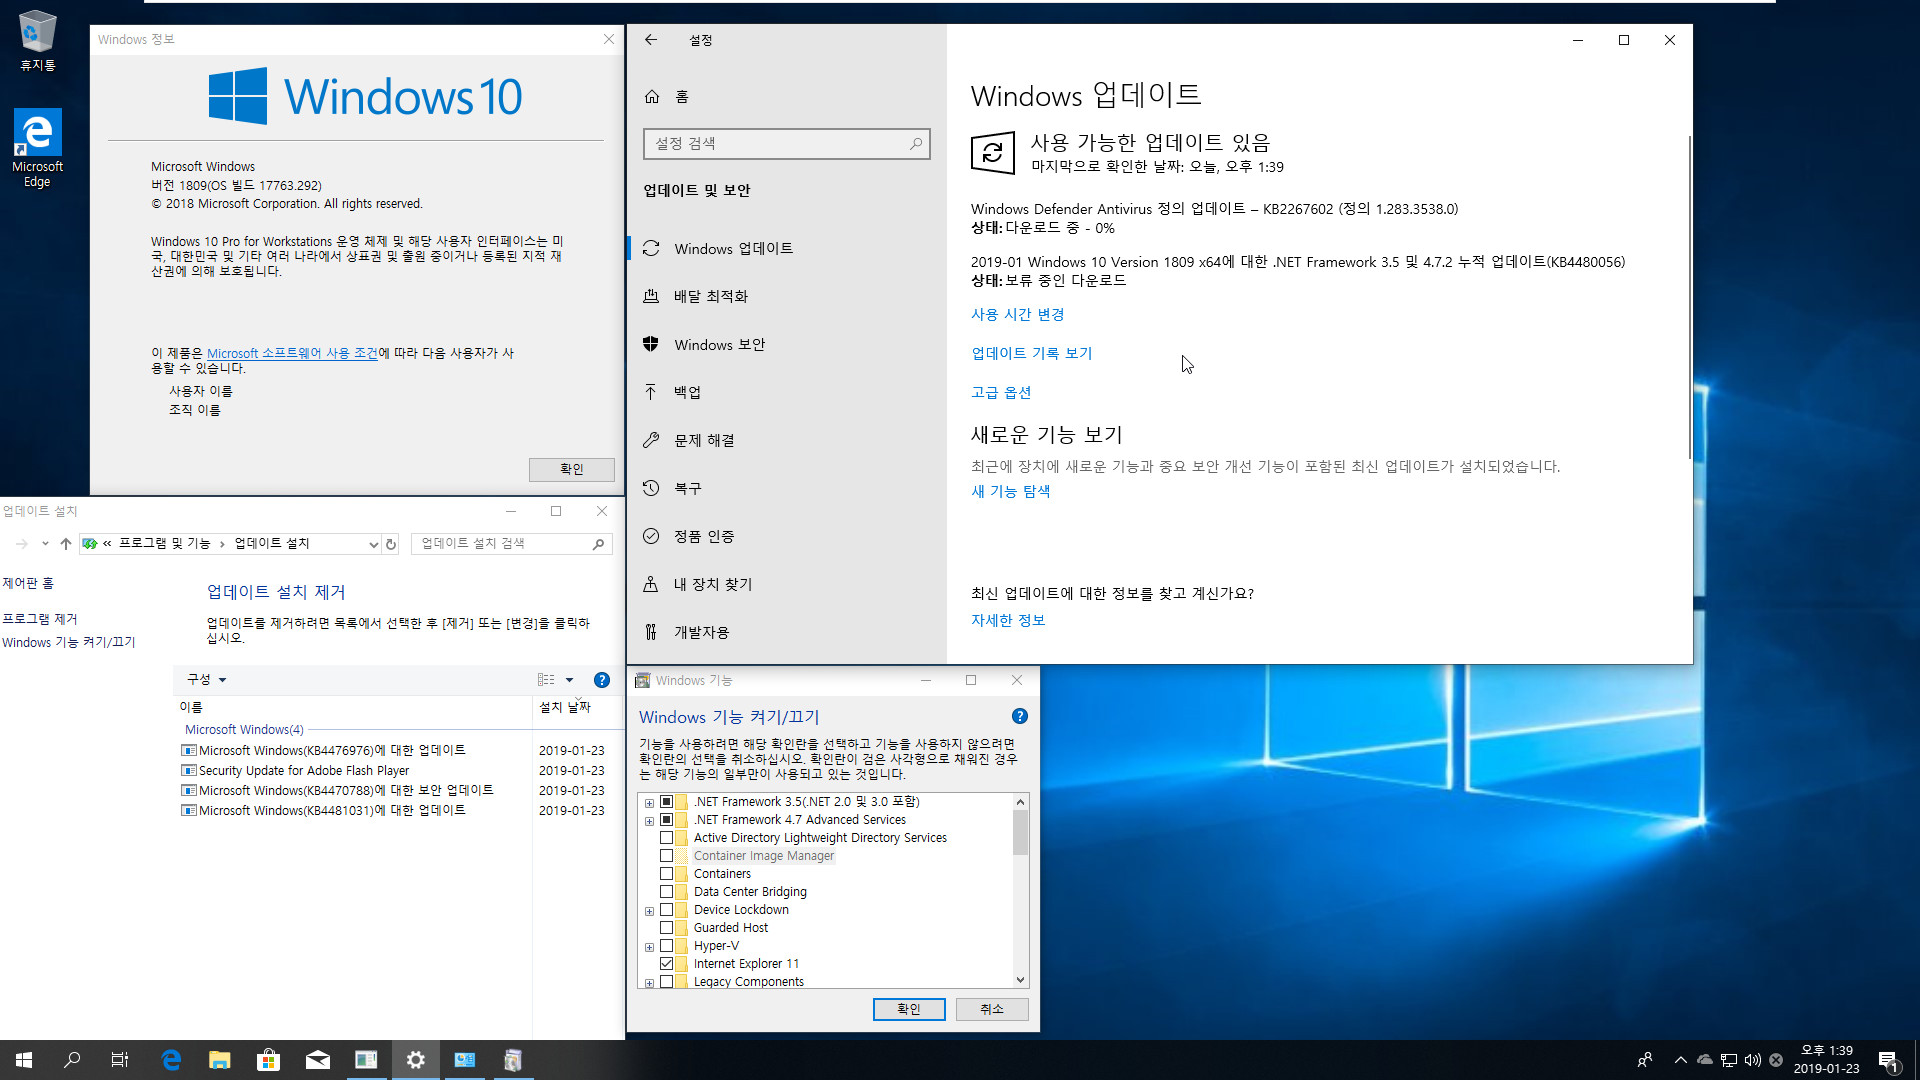
Task: Click the Installed Updates search magnifier
Action: point(598,544)
